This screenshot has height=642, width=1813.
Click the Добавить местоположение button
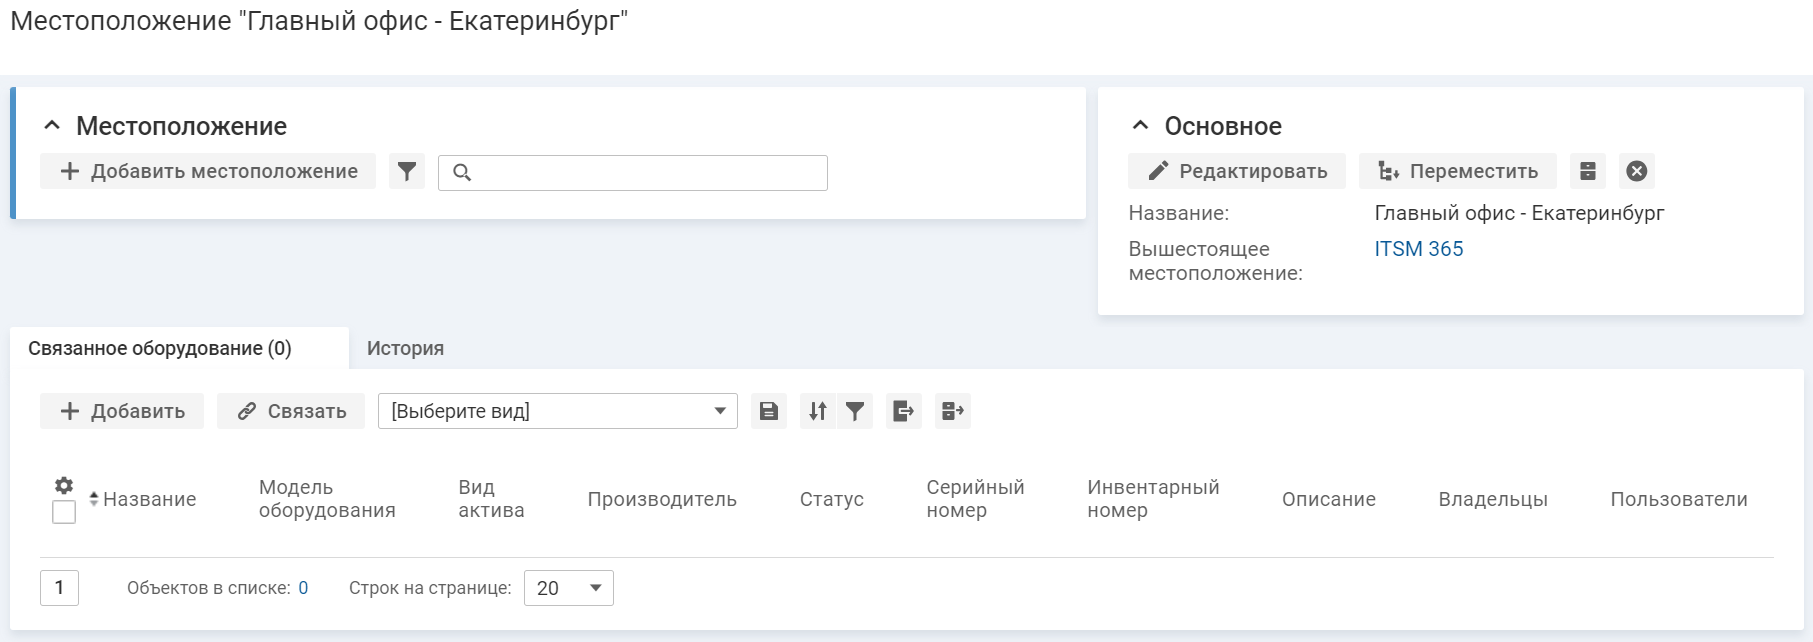coord(208,171)
